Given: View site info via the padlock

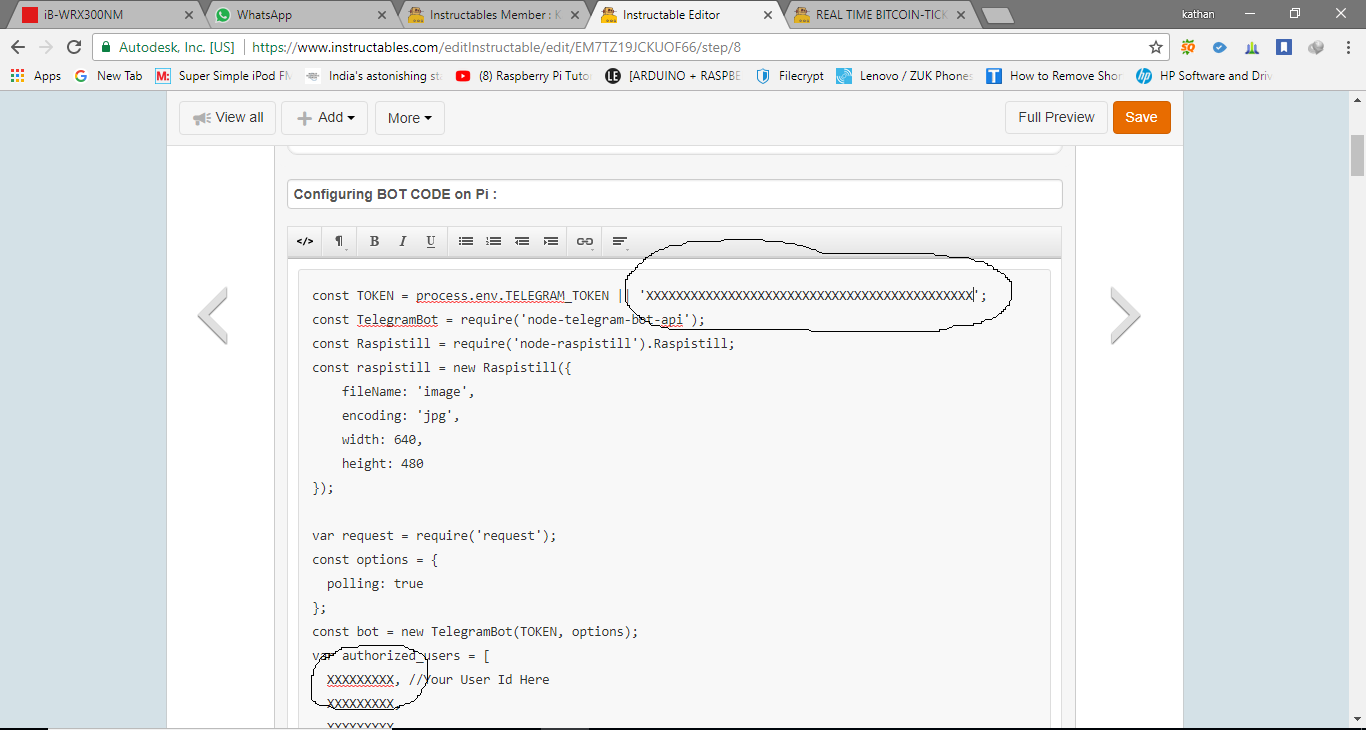Looking at the screenshot, I should click(x=107, y=47).
